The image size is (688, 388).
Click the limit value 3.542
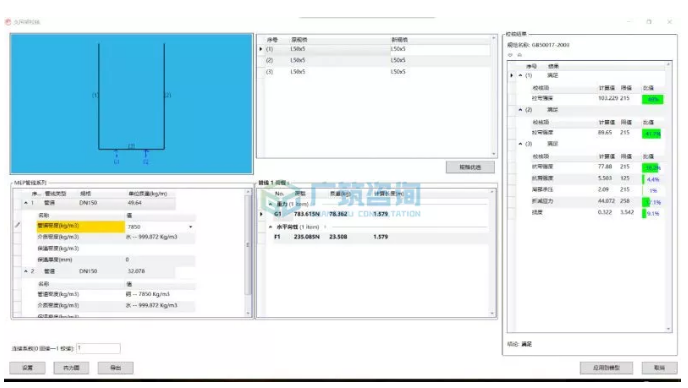pyautogui.click(x=627, y=212)
